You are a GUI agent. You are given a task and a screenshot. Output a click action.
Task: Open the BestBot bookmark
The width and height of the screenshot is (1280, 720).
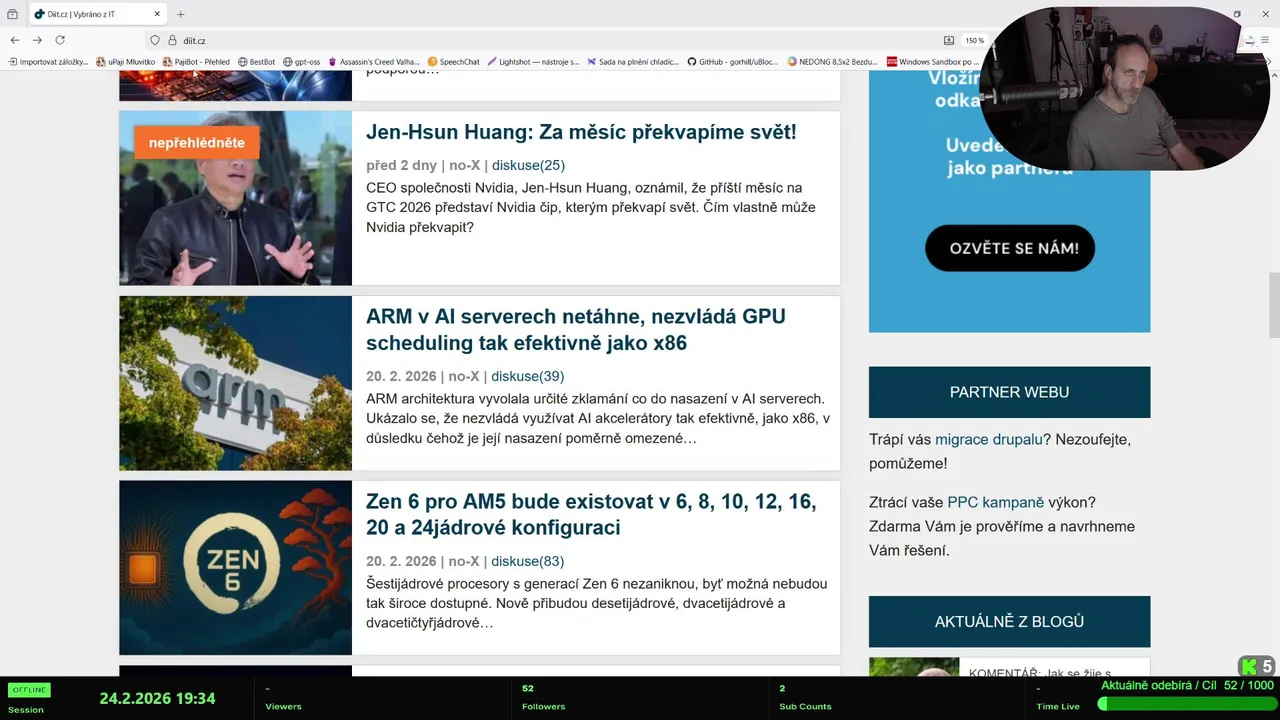pos(256,62)
